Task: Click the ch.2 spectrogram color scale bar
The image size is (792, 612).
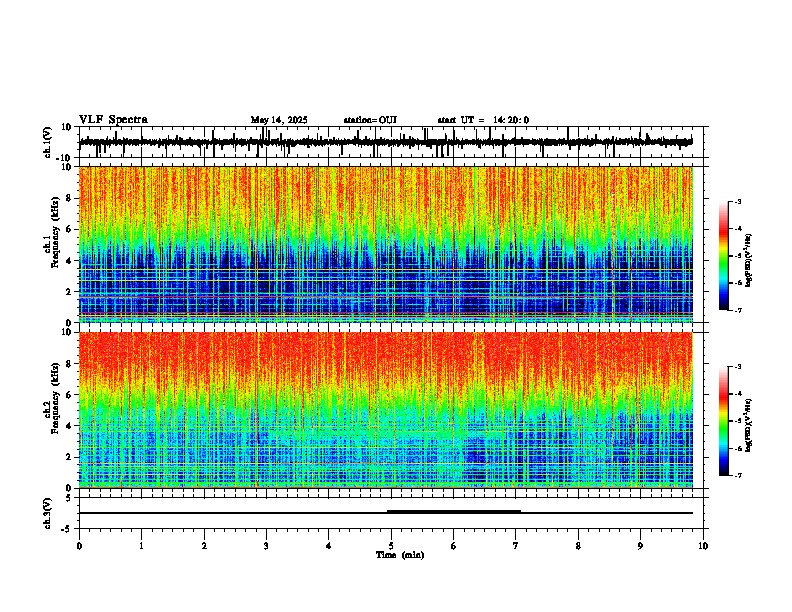Action: (724, 421)
